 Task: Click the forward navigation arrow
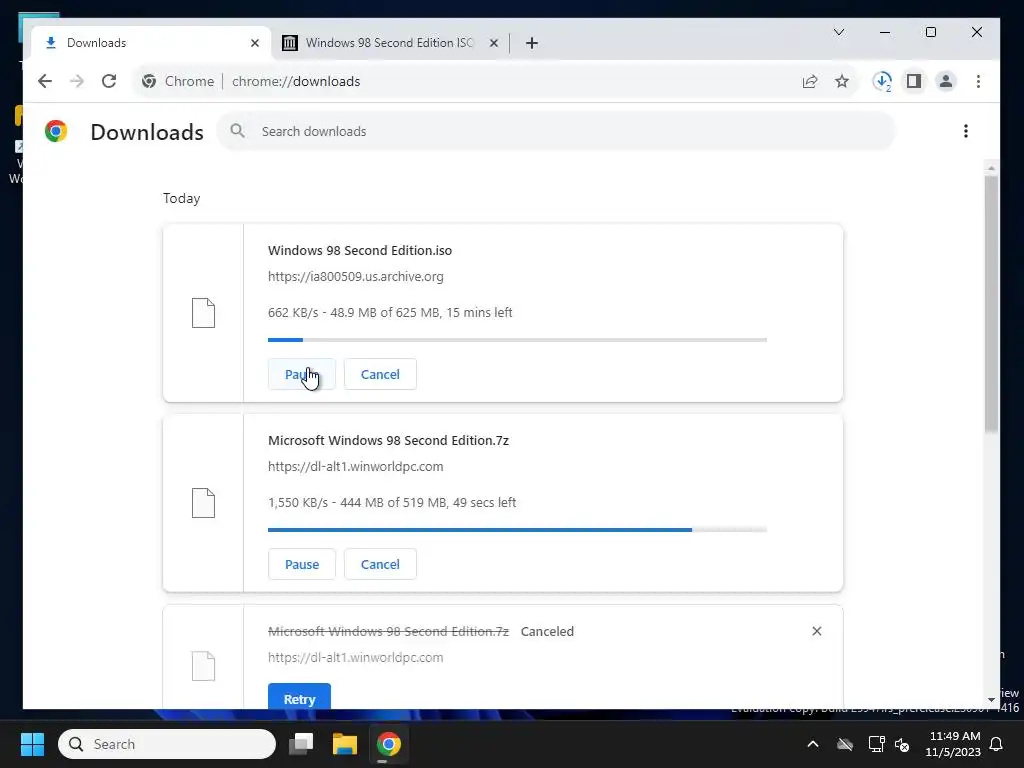click(x=77, y=81)
